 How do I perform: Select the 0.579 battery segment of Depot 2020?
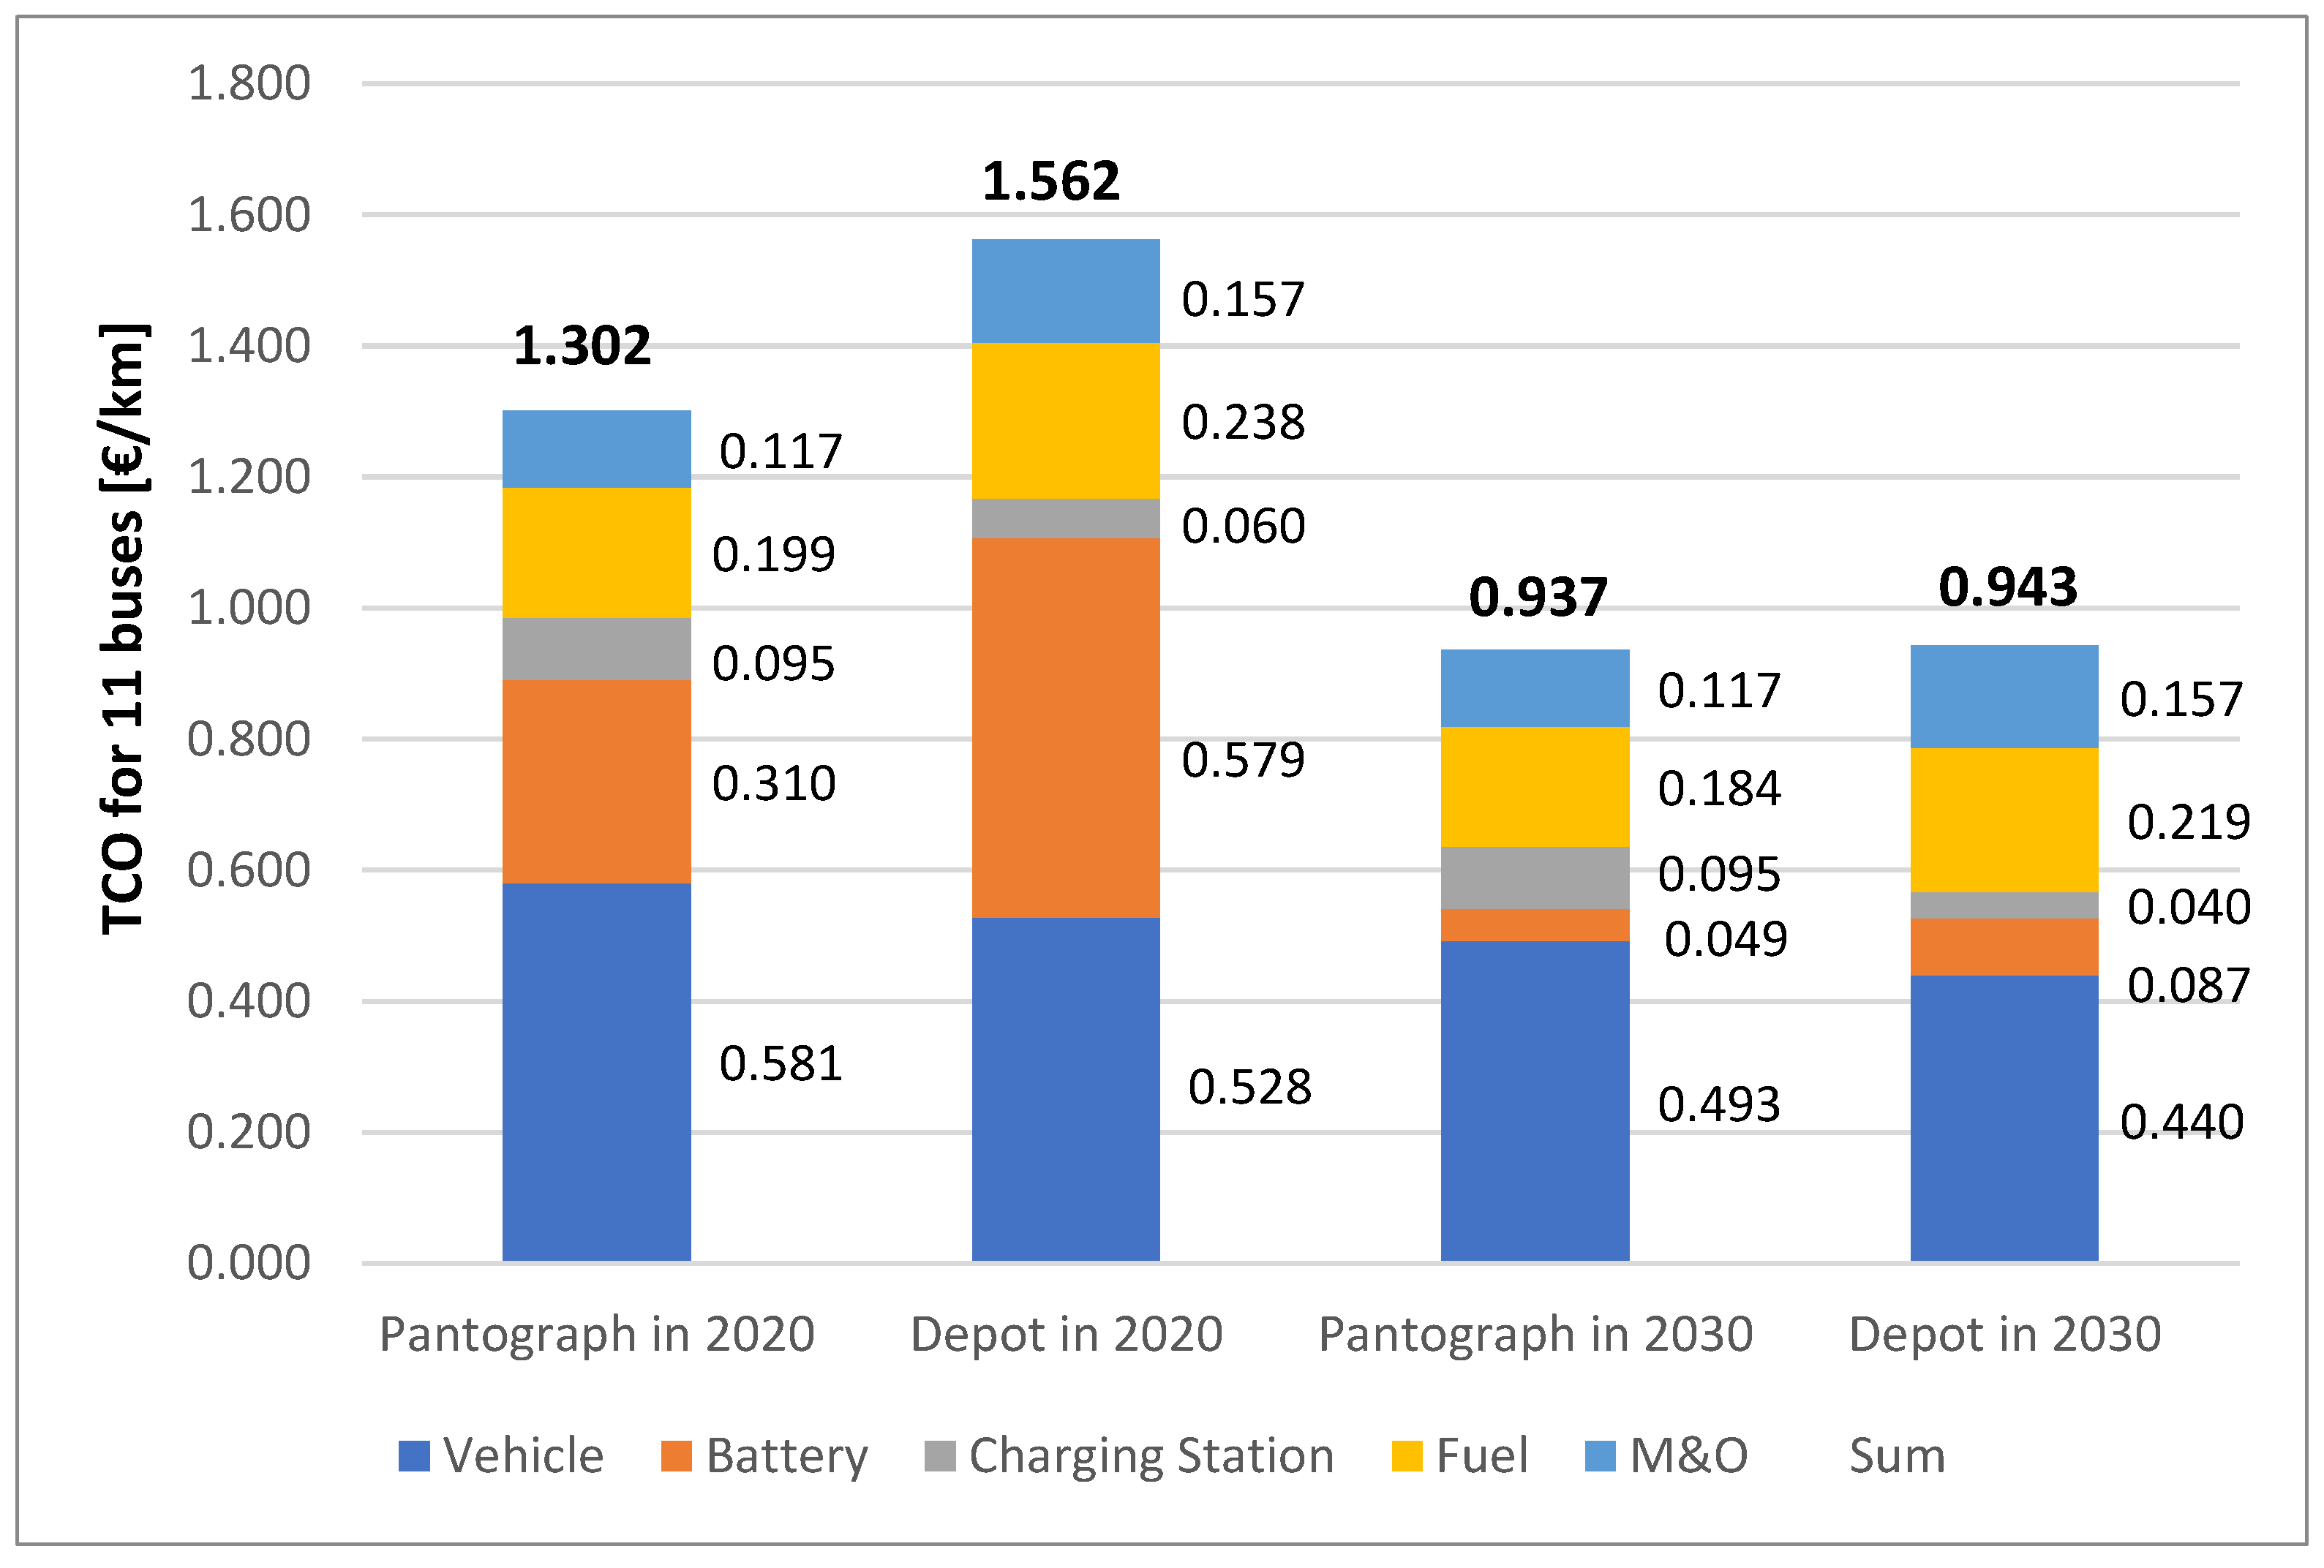click(x=1066, y=728)
